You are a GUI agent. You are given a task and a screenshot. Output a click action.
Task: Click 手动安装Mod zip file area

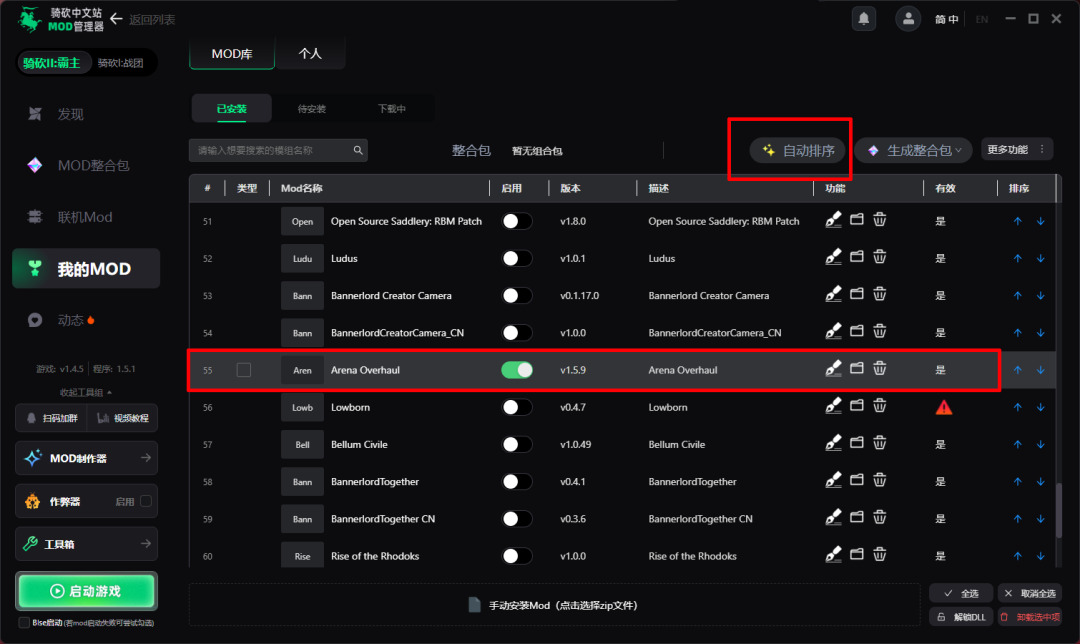click(554, 605)
